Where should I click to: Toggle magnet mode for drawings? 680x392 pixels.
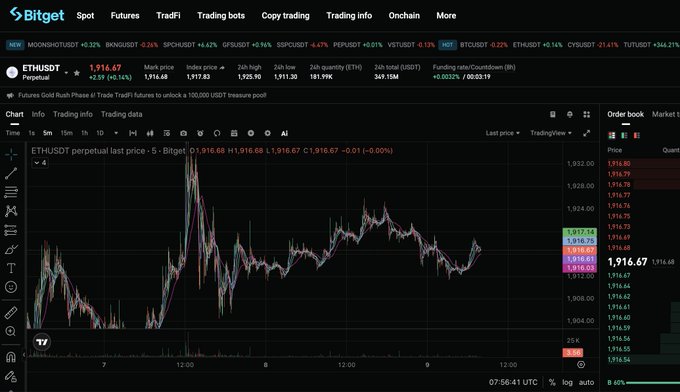pyautogui.click(x=11, y=357)
